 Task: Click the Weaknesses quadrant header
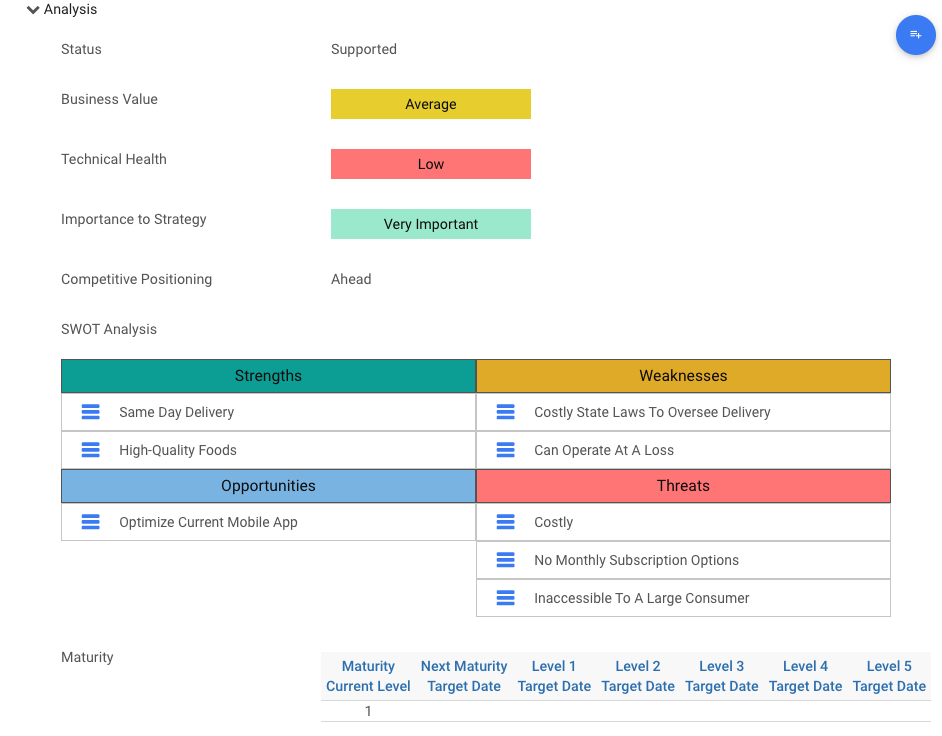tap(683, 376)
